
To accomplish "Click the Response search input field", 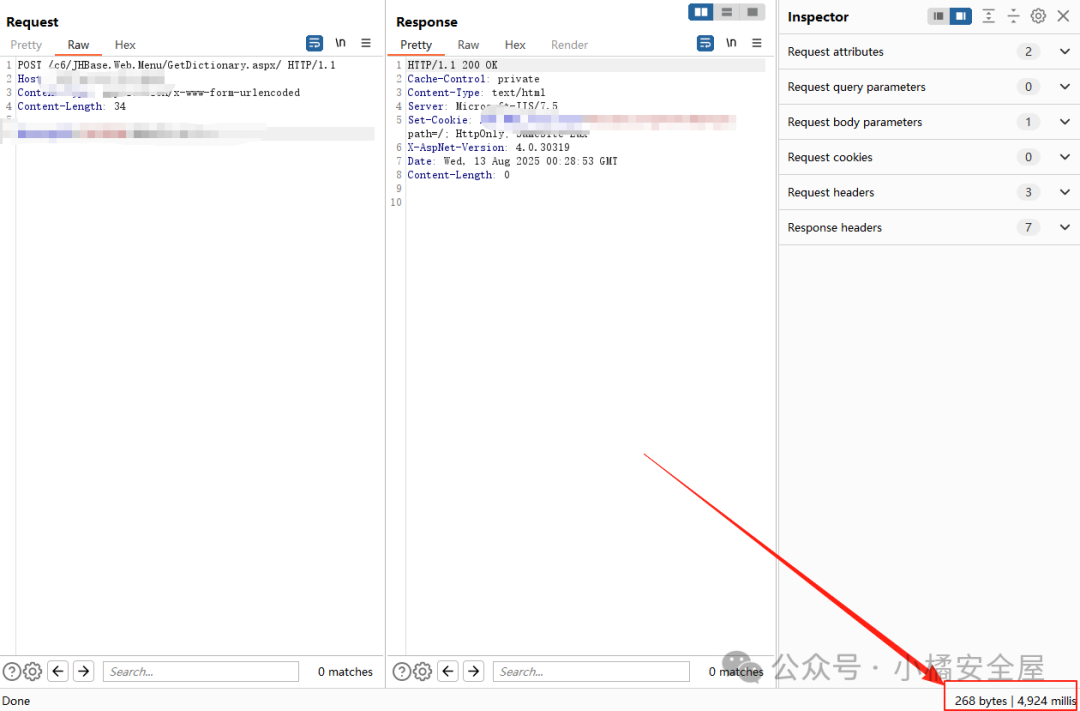I will point(590,671).
